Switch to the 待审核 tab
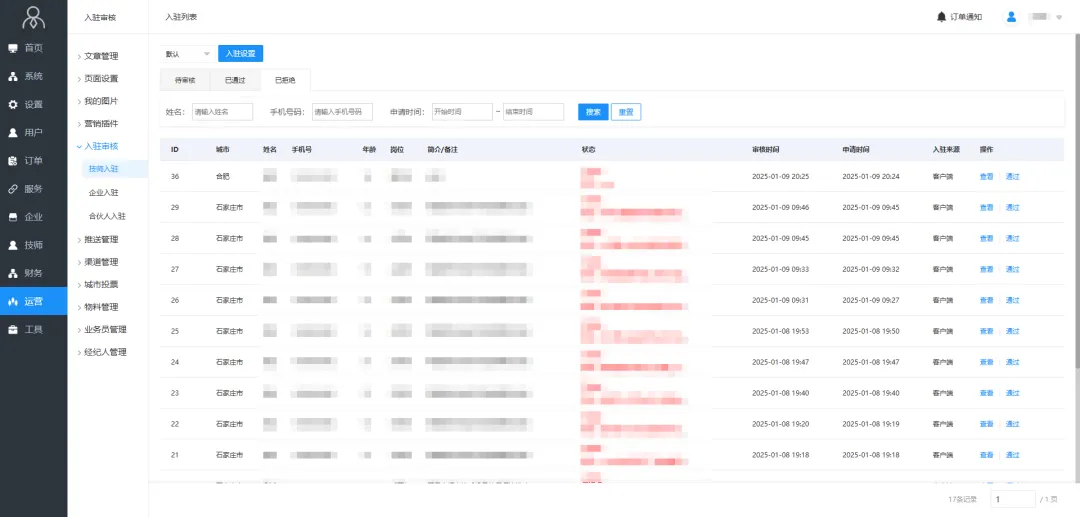The image size is (1080, 517). tap(185, 80)
